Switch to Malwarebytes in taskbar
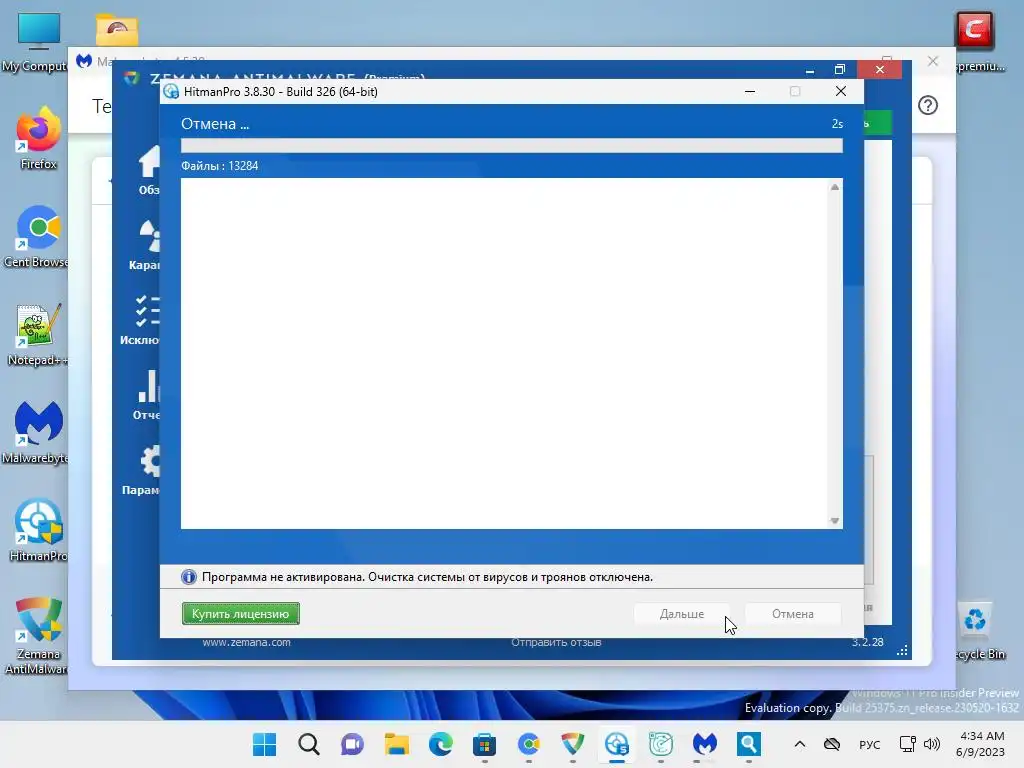Screen dimensions: 1024x768 (x=705, y=744)
